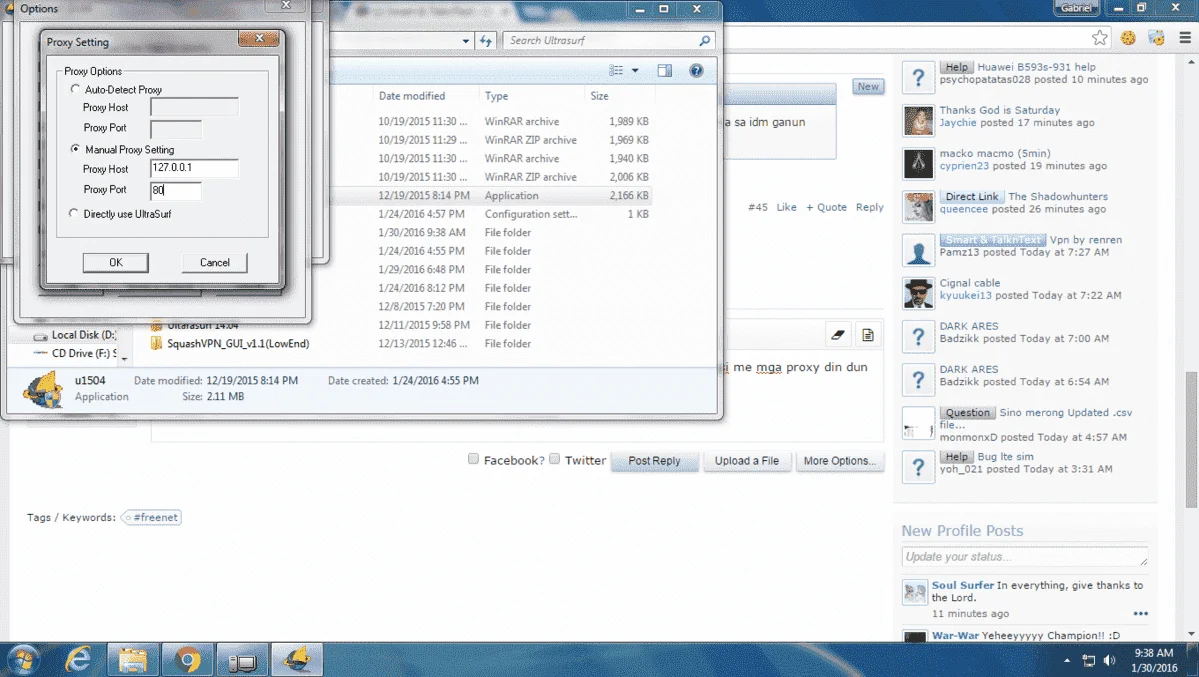This screenshot has height=677, width=1199.
Task: Open File Explorer from taskbar
Action: (132, 659)
